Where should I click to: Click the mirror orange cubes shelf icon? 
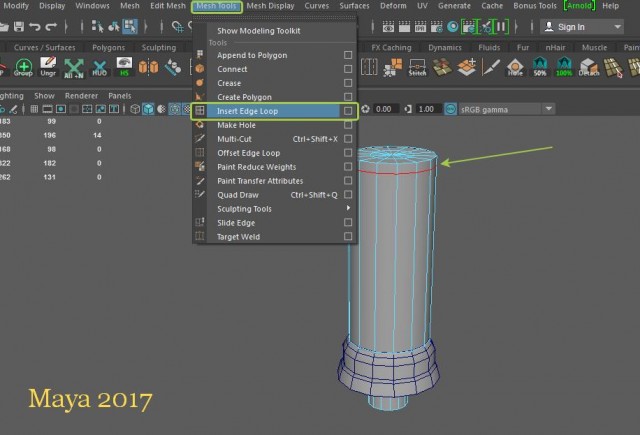[148, 67]
